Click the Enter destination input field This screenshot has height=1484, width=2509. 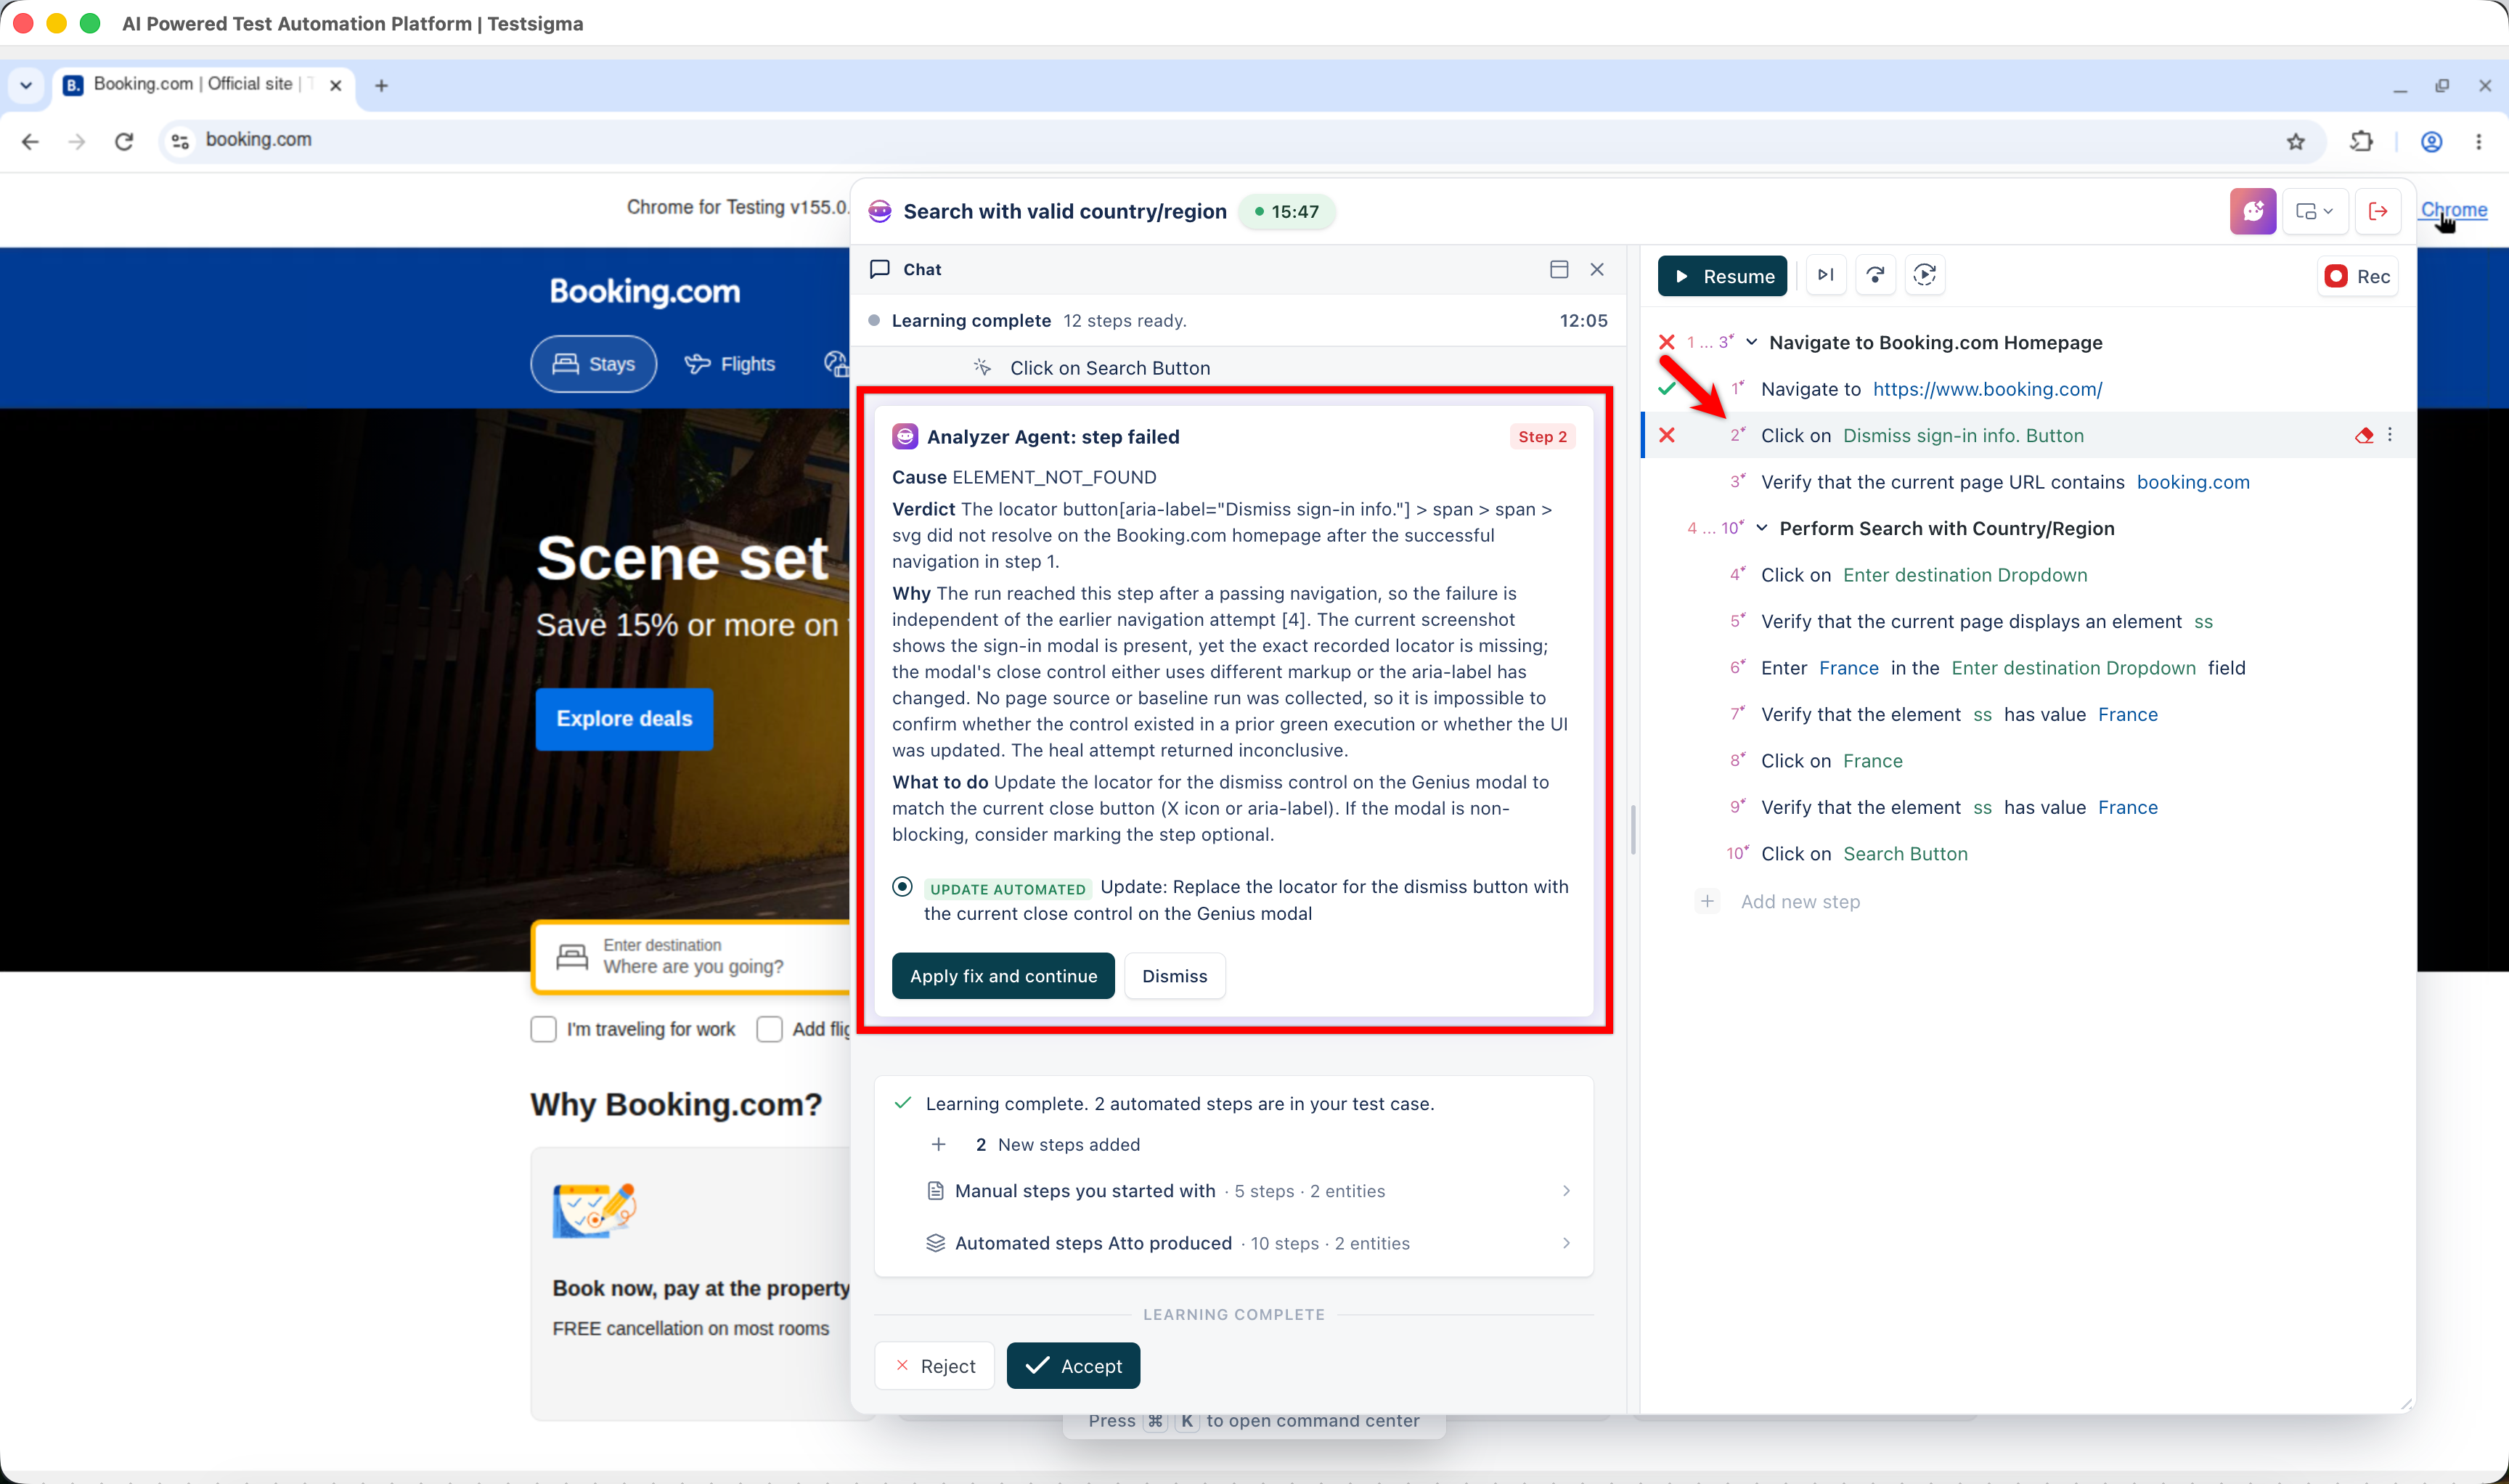click(691, 956)
